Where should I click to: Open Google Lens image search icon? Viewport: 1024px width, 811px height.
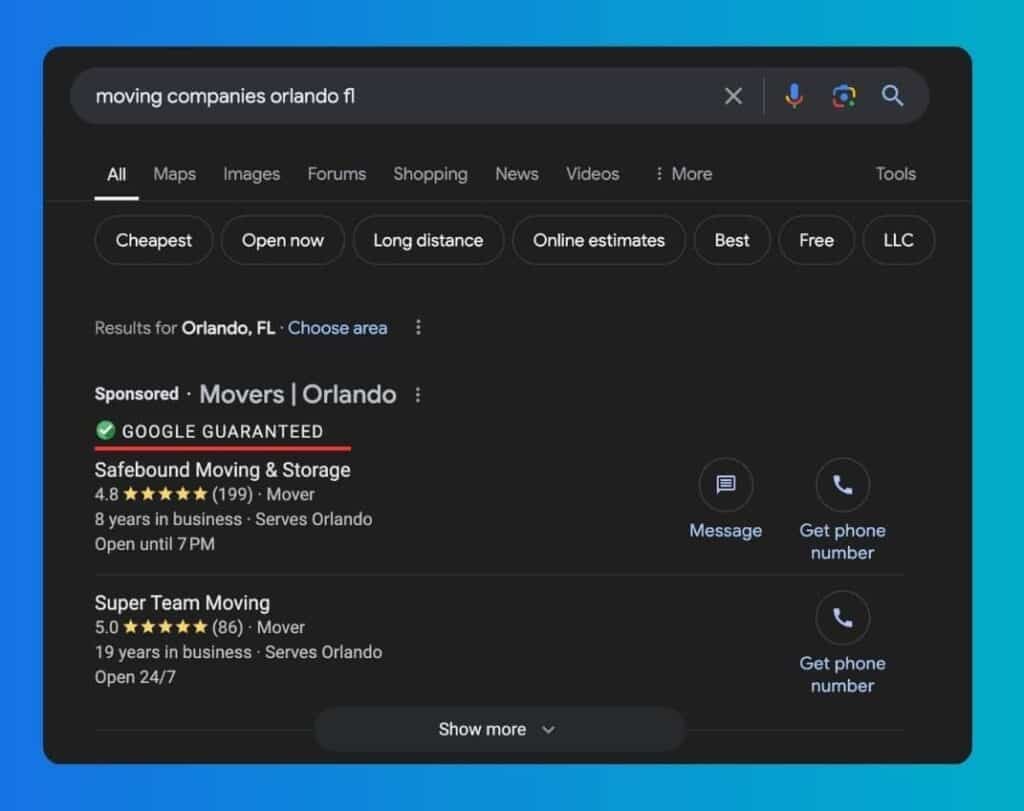(x=843, y=96)
